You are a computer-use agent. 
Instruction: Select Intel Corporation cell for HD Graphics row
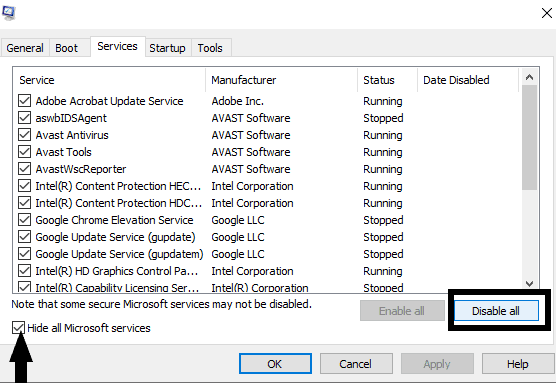tap(252, 271)
